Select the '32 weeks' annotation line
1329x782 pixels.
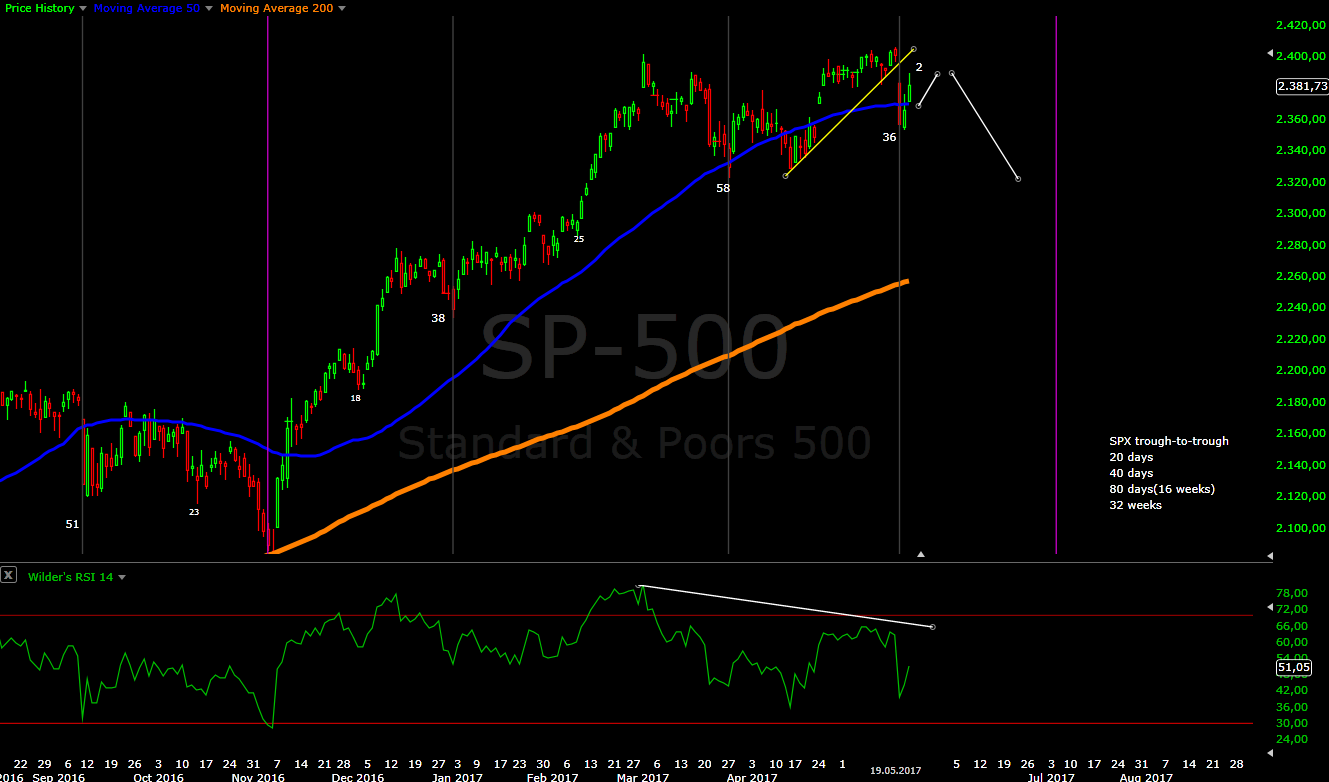pos(1135,505)
